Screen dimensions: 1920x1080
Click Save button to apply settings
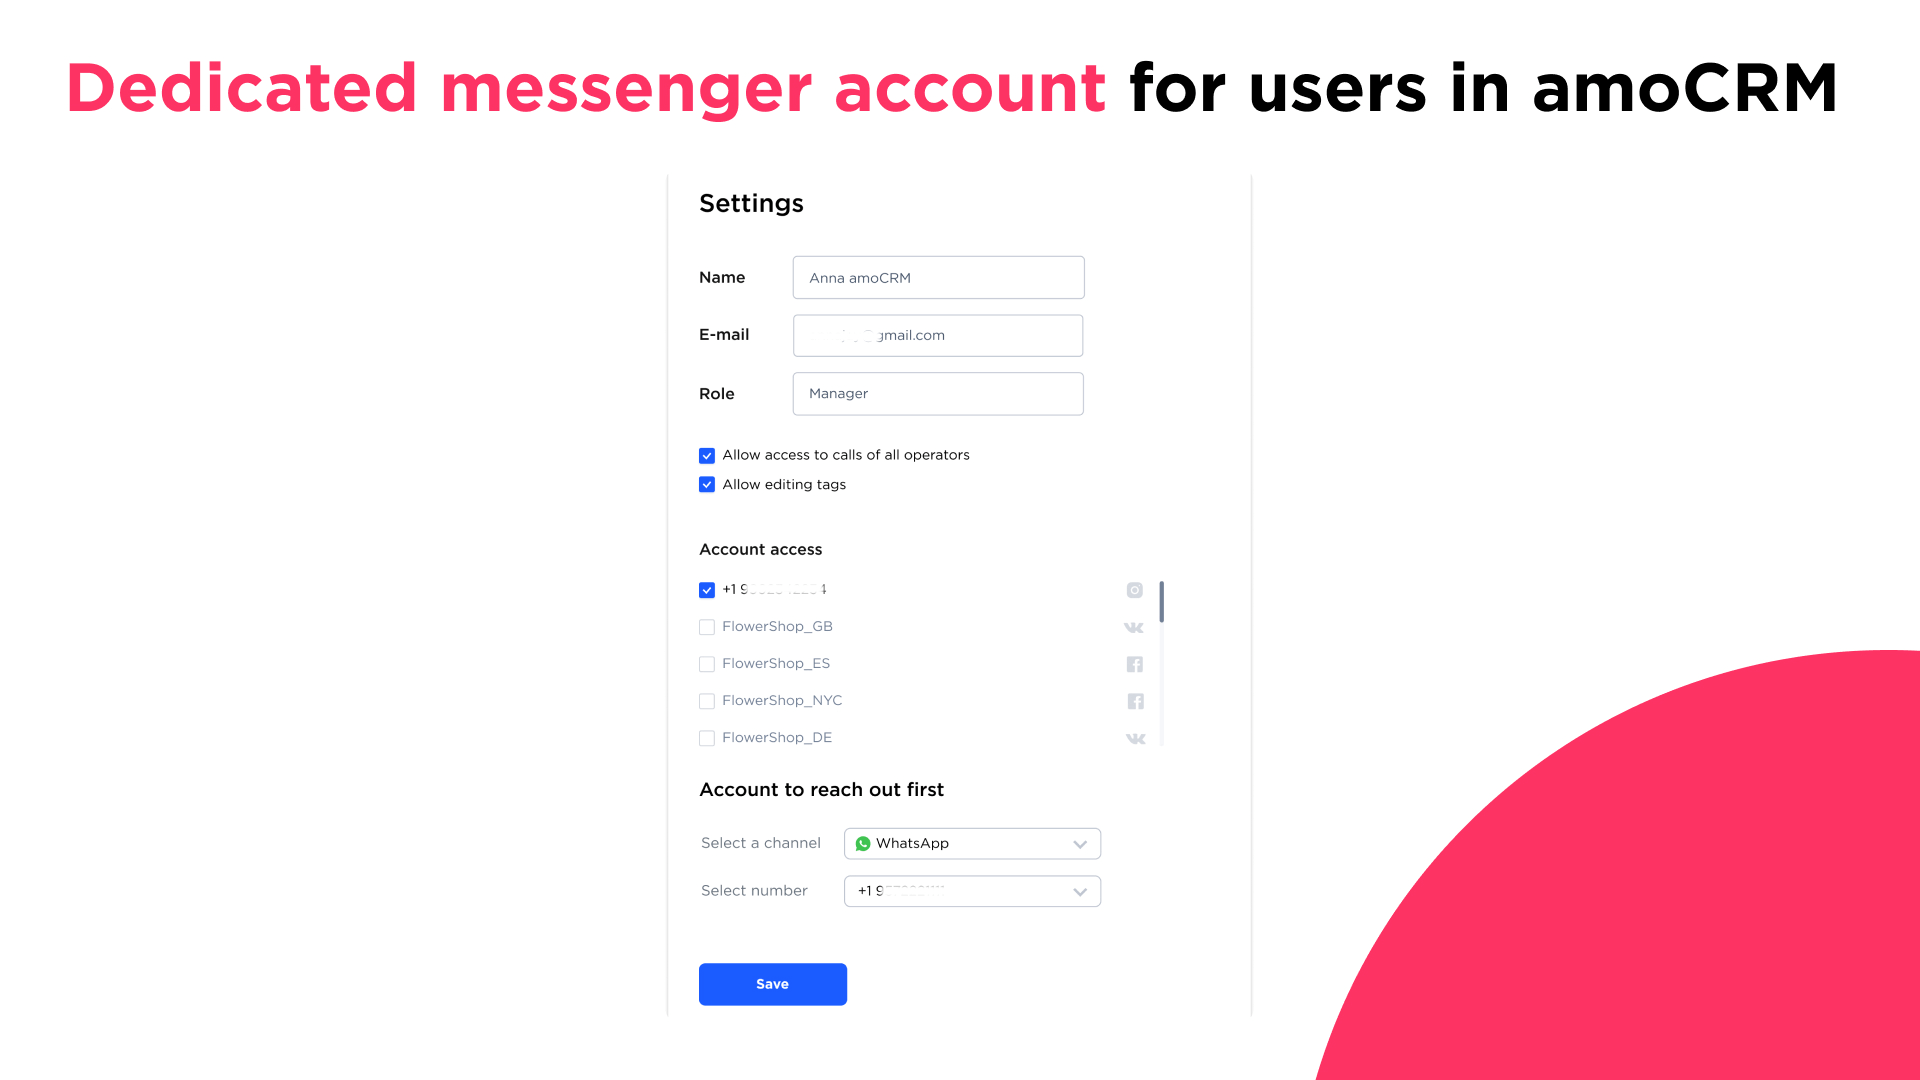(773, 984)
